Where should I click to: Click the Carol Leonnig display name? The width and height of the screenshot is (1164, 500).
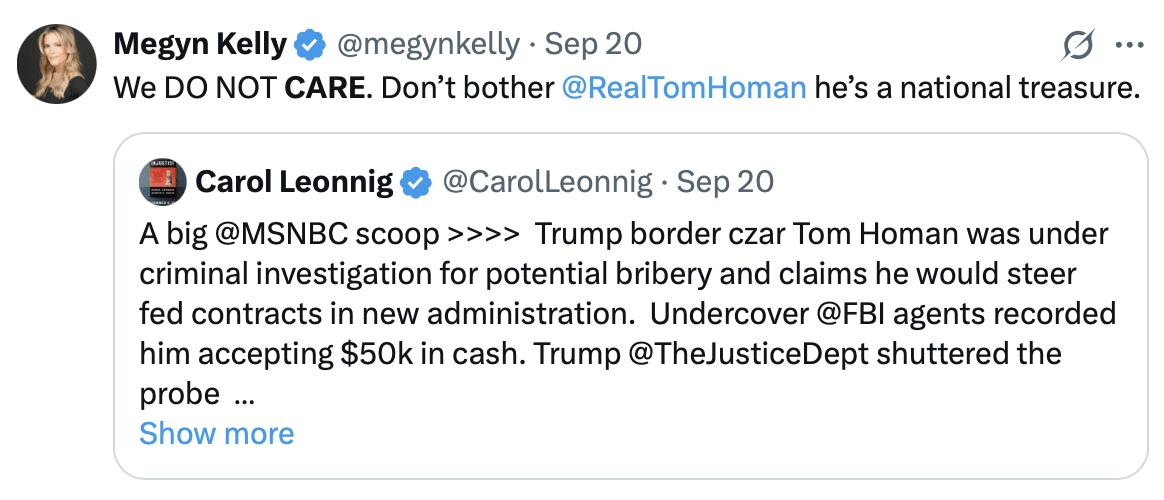click(x=295, y=182)
